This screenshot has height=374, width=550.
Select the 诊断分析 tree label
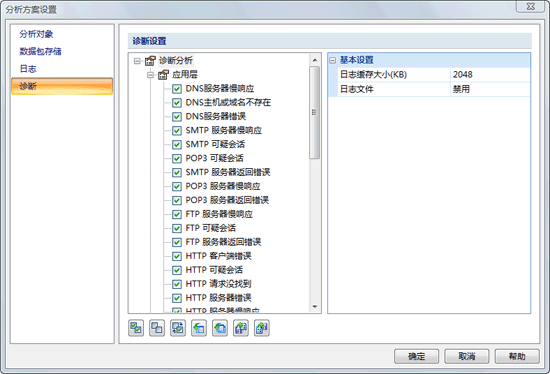point(175,60)
